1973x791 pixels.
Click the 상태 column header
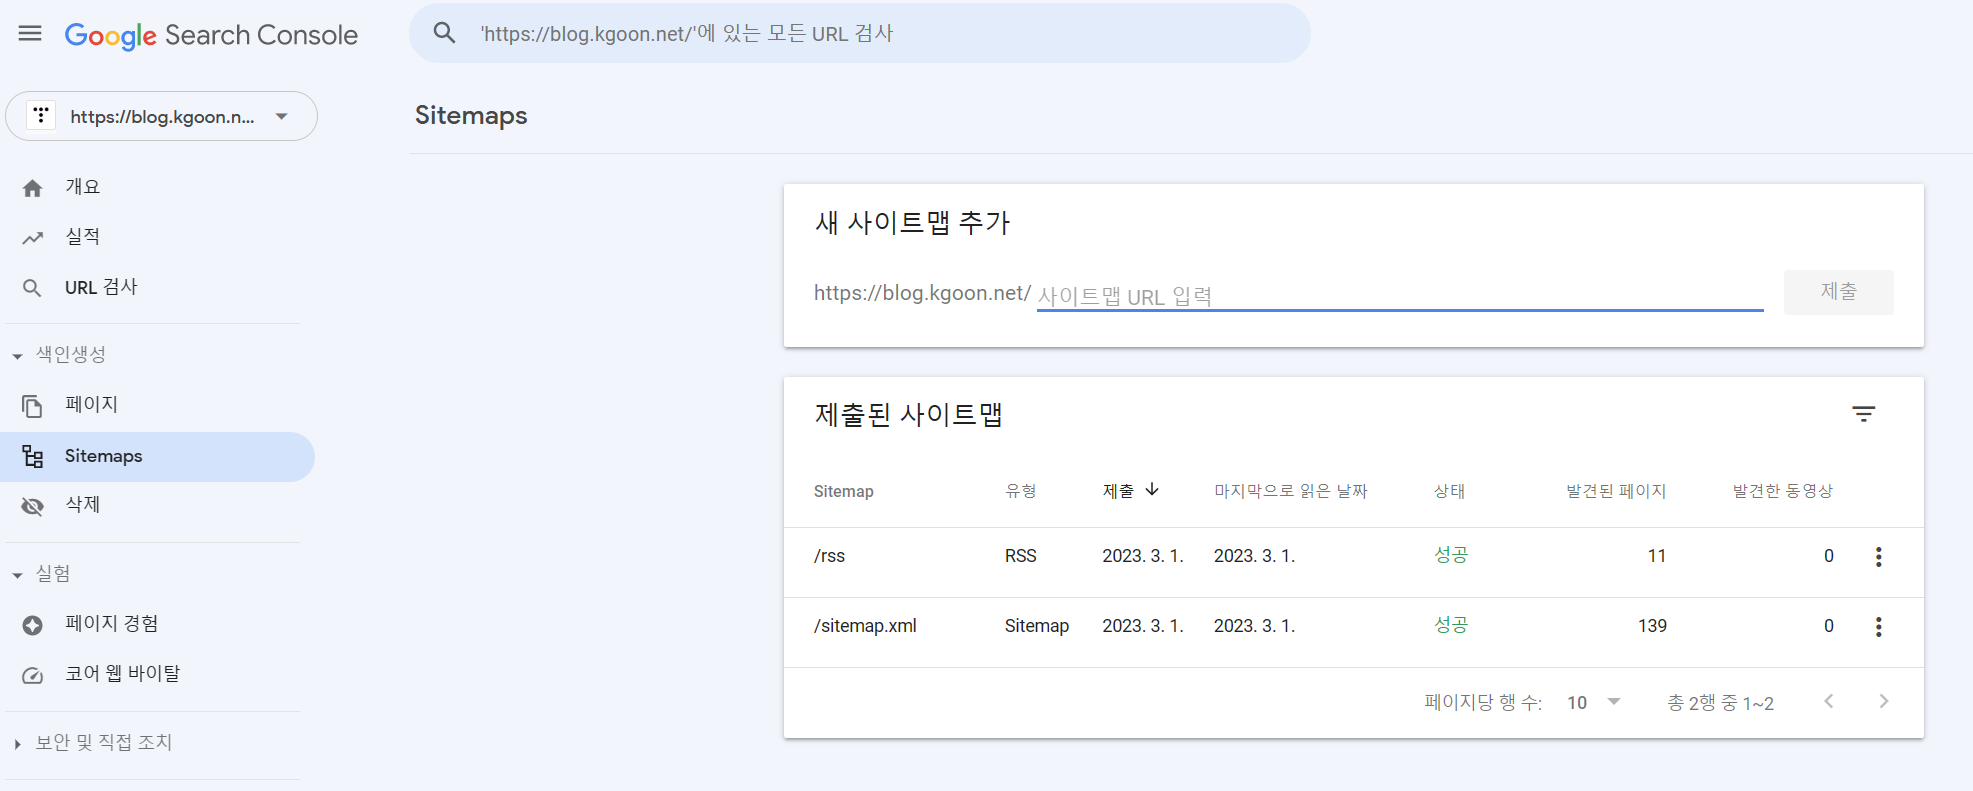pos(1450,491)
